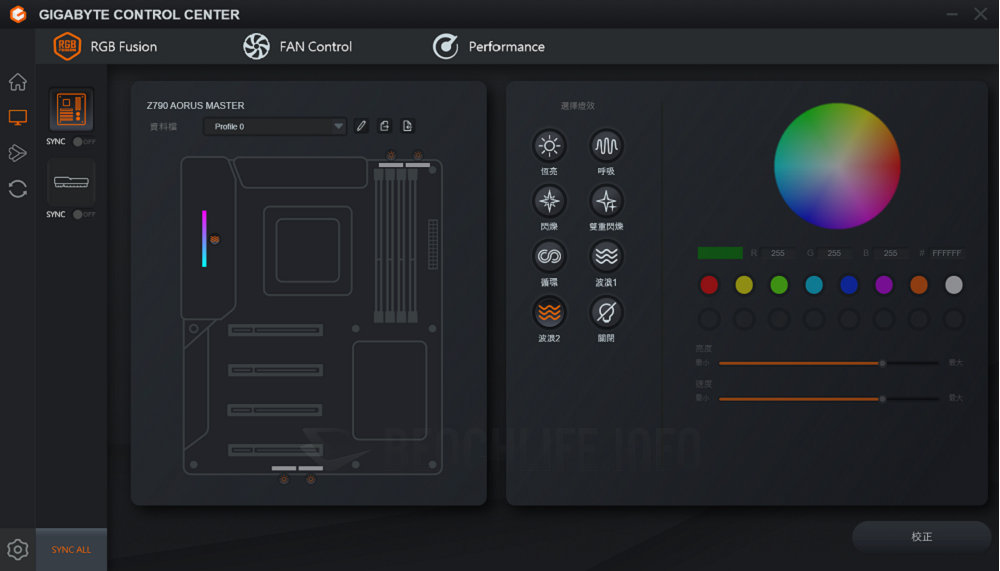This screenshot has width=1000, height=571.
Task: Switch to the FAN Control tab
Action: (x=298, y=46)
